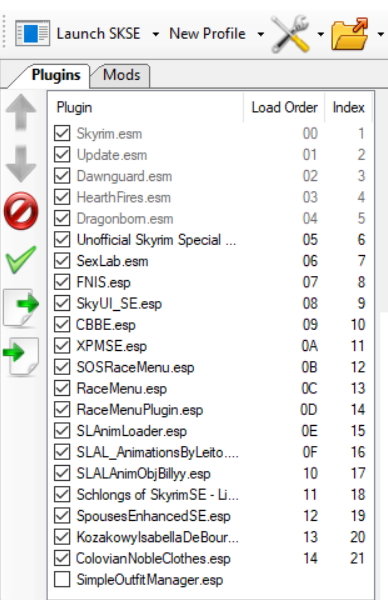
Task: Click the green checkmark enable-all icon
Action: coord(21,259)
